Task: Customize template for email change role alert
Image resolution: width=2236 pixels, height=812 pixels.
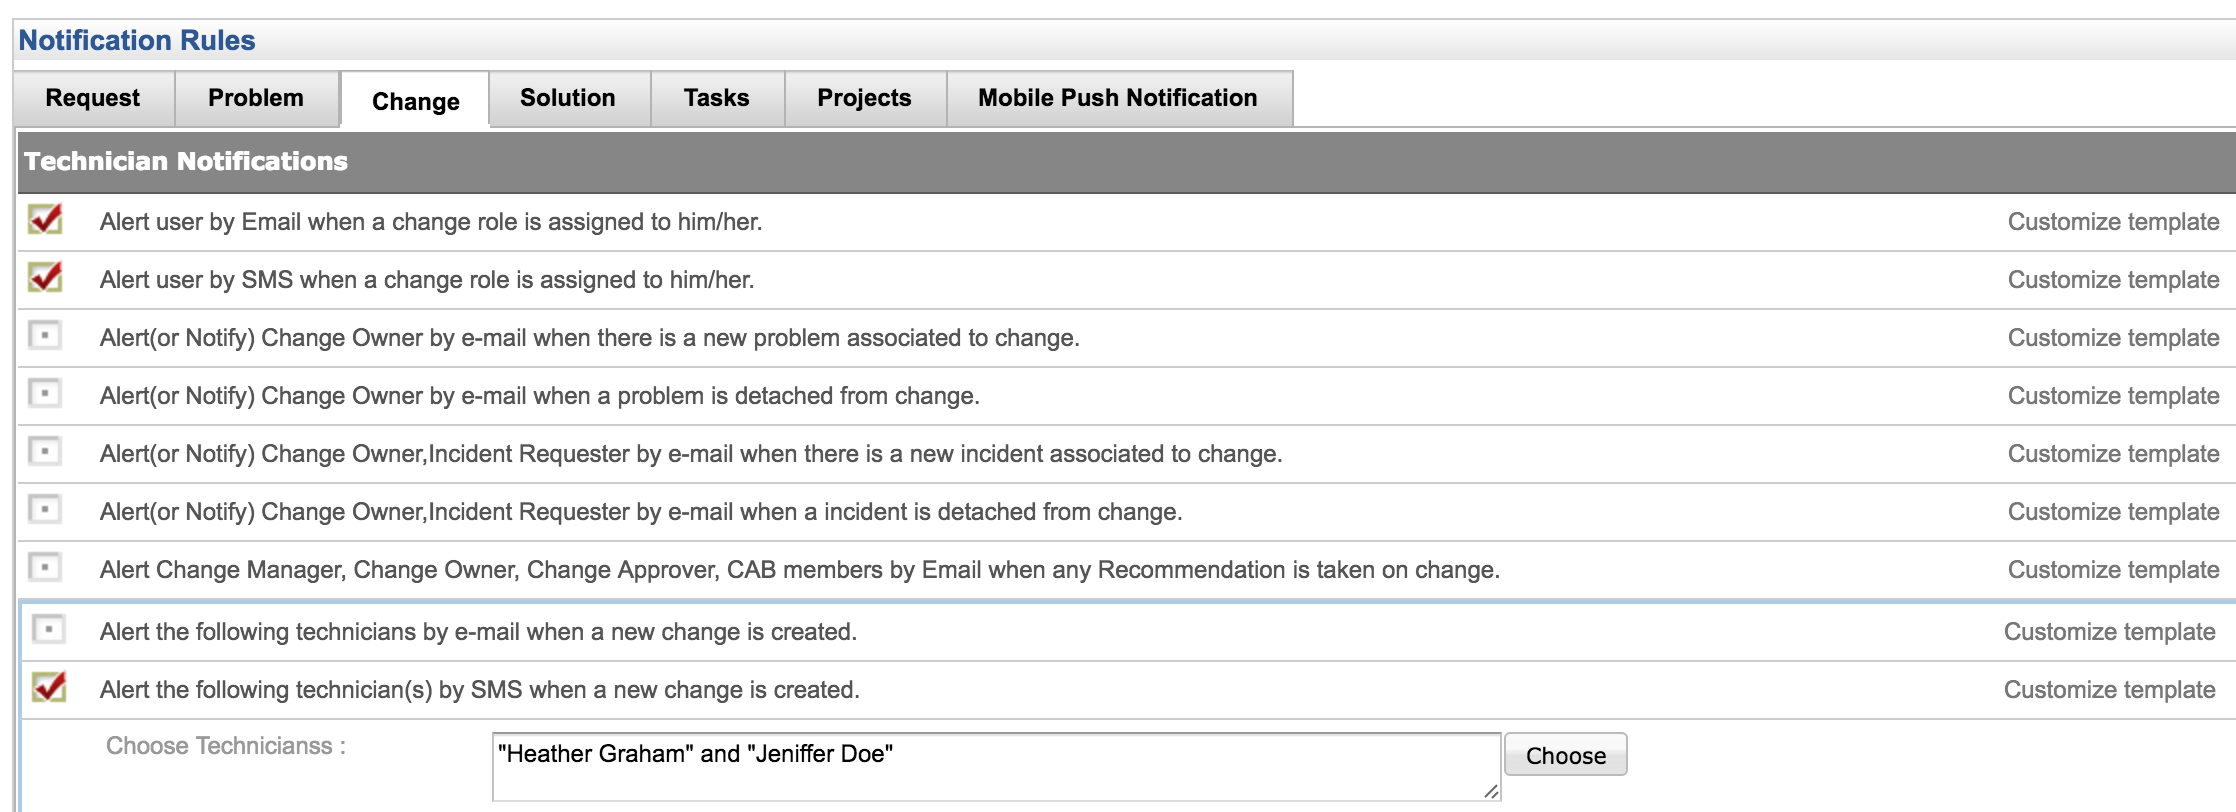Action: pos(2113,222)
